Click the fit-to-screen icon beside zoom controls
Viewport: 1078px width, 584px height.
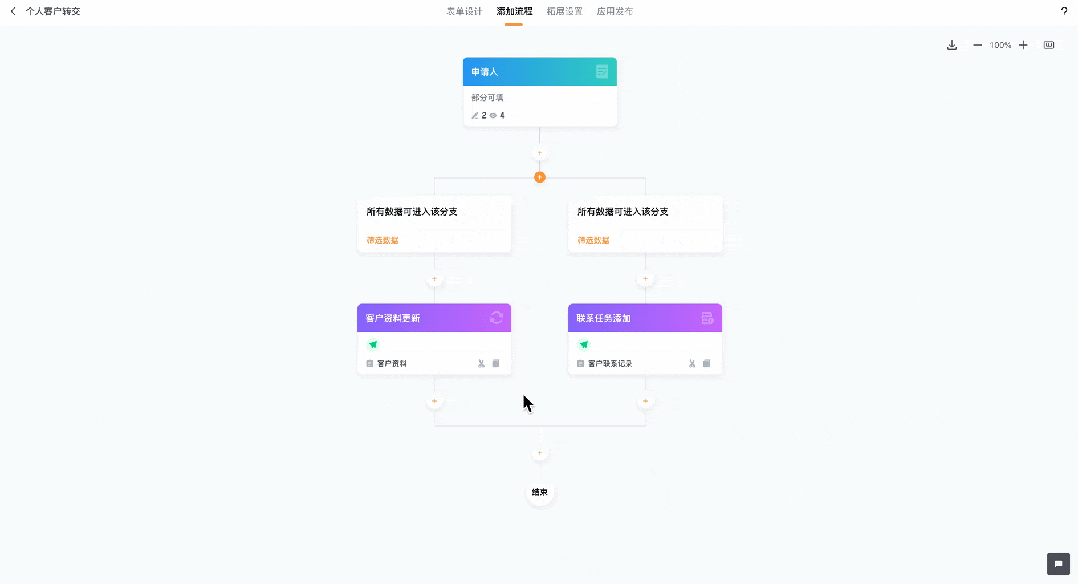(x=1048, y=45)
